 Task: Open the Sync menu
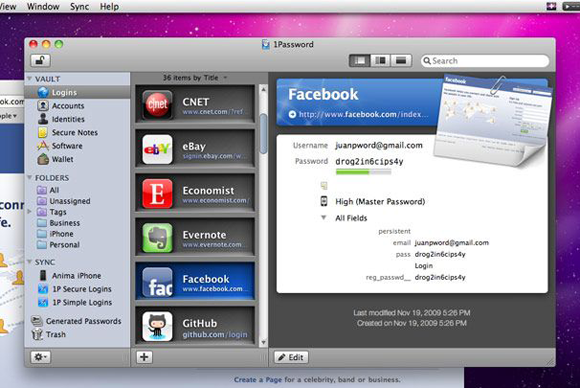[x=80, y=6]
